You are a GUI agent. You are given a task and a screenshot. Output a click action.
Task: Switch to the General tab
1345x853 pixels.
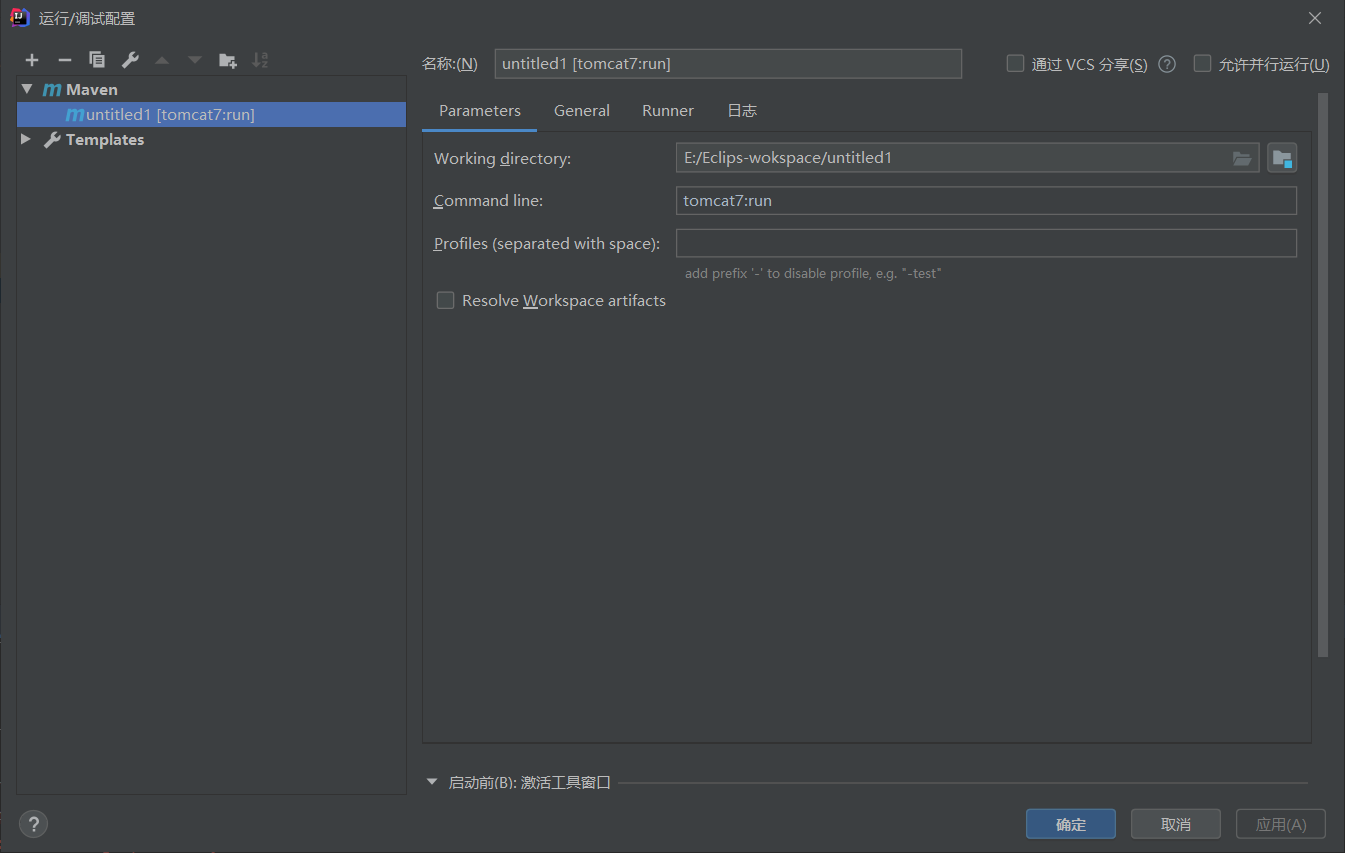click(x=582, y=111)
